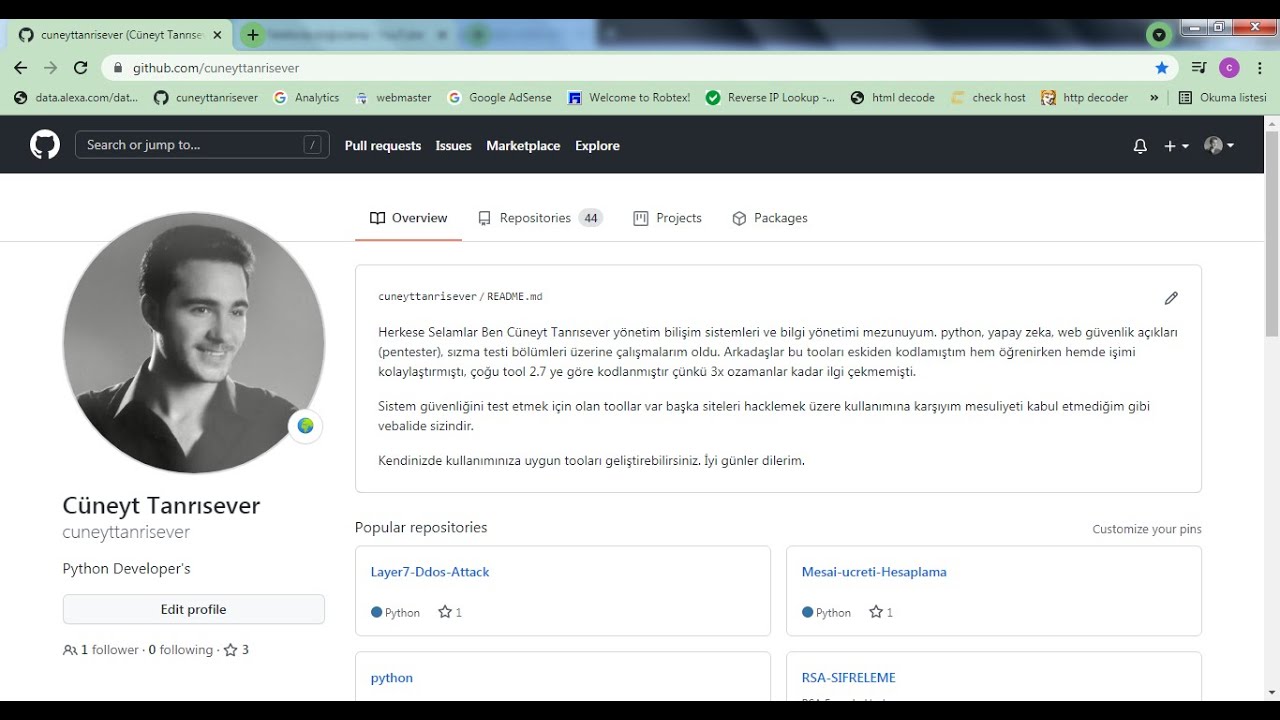This screenshot has height=720, width=1280.
Task: Open the user avatar menu dropdown
Action: [x=1219, y=146]
